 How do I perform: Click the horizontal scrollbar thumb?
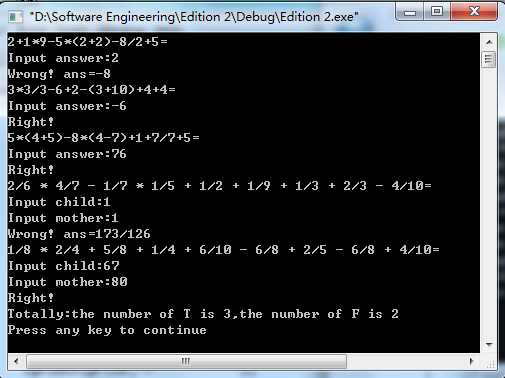(186, 361)
